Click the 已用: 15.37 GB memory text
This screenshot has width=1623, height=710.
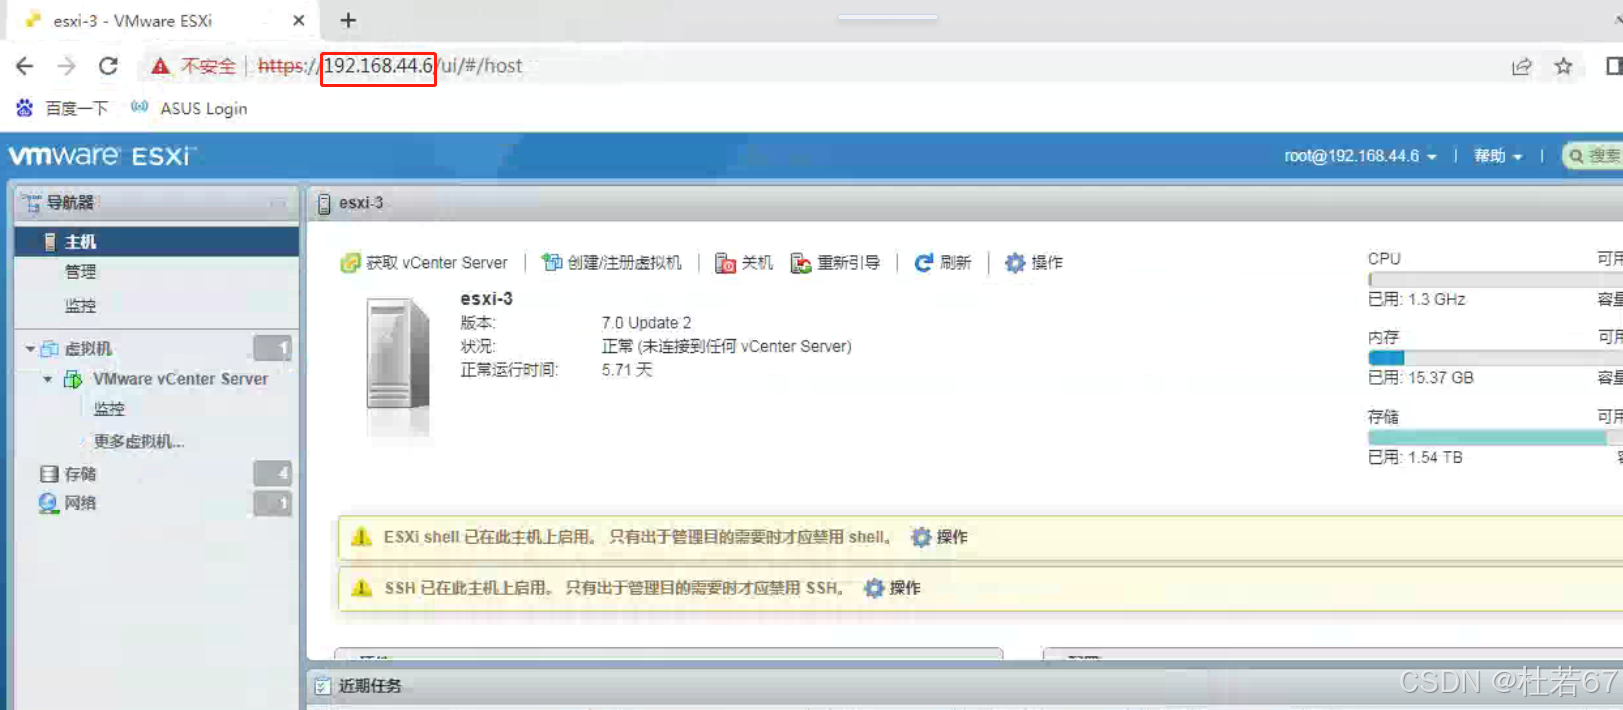pos(1421,378)
